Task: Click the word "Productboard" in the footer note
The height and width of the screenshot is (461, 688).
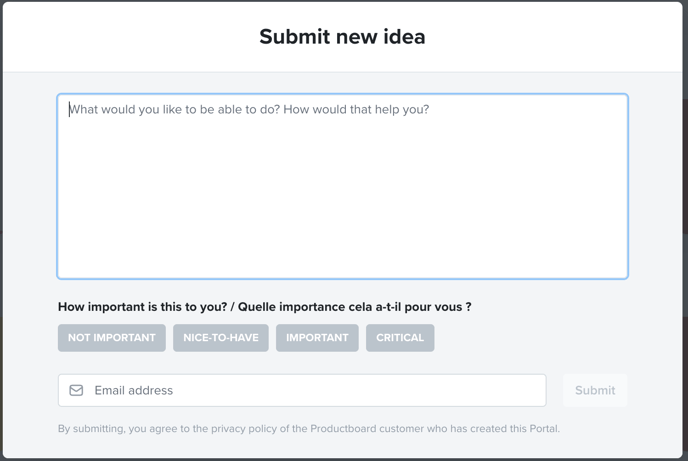Action: coord(343,429)
